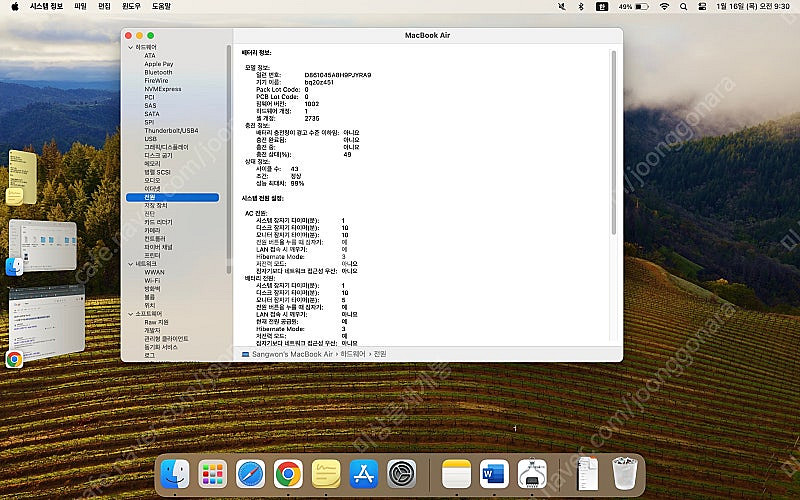Select Thunderbolt/USB4 in the sidebar
800x500 pixels.
pyautogui.click(x=171, y=131)
